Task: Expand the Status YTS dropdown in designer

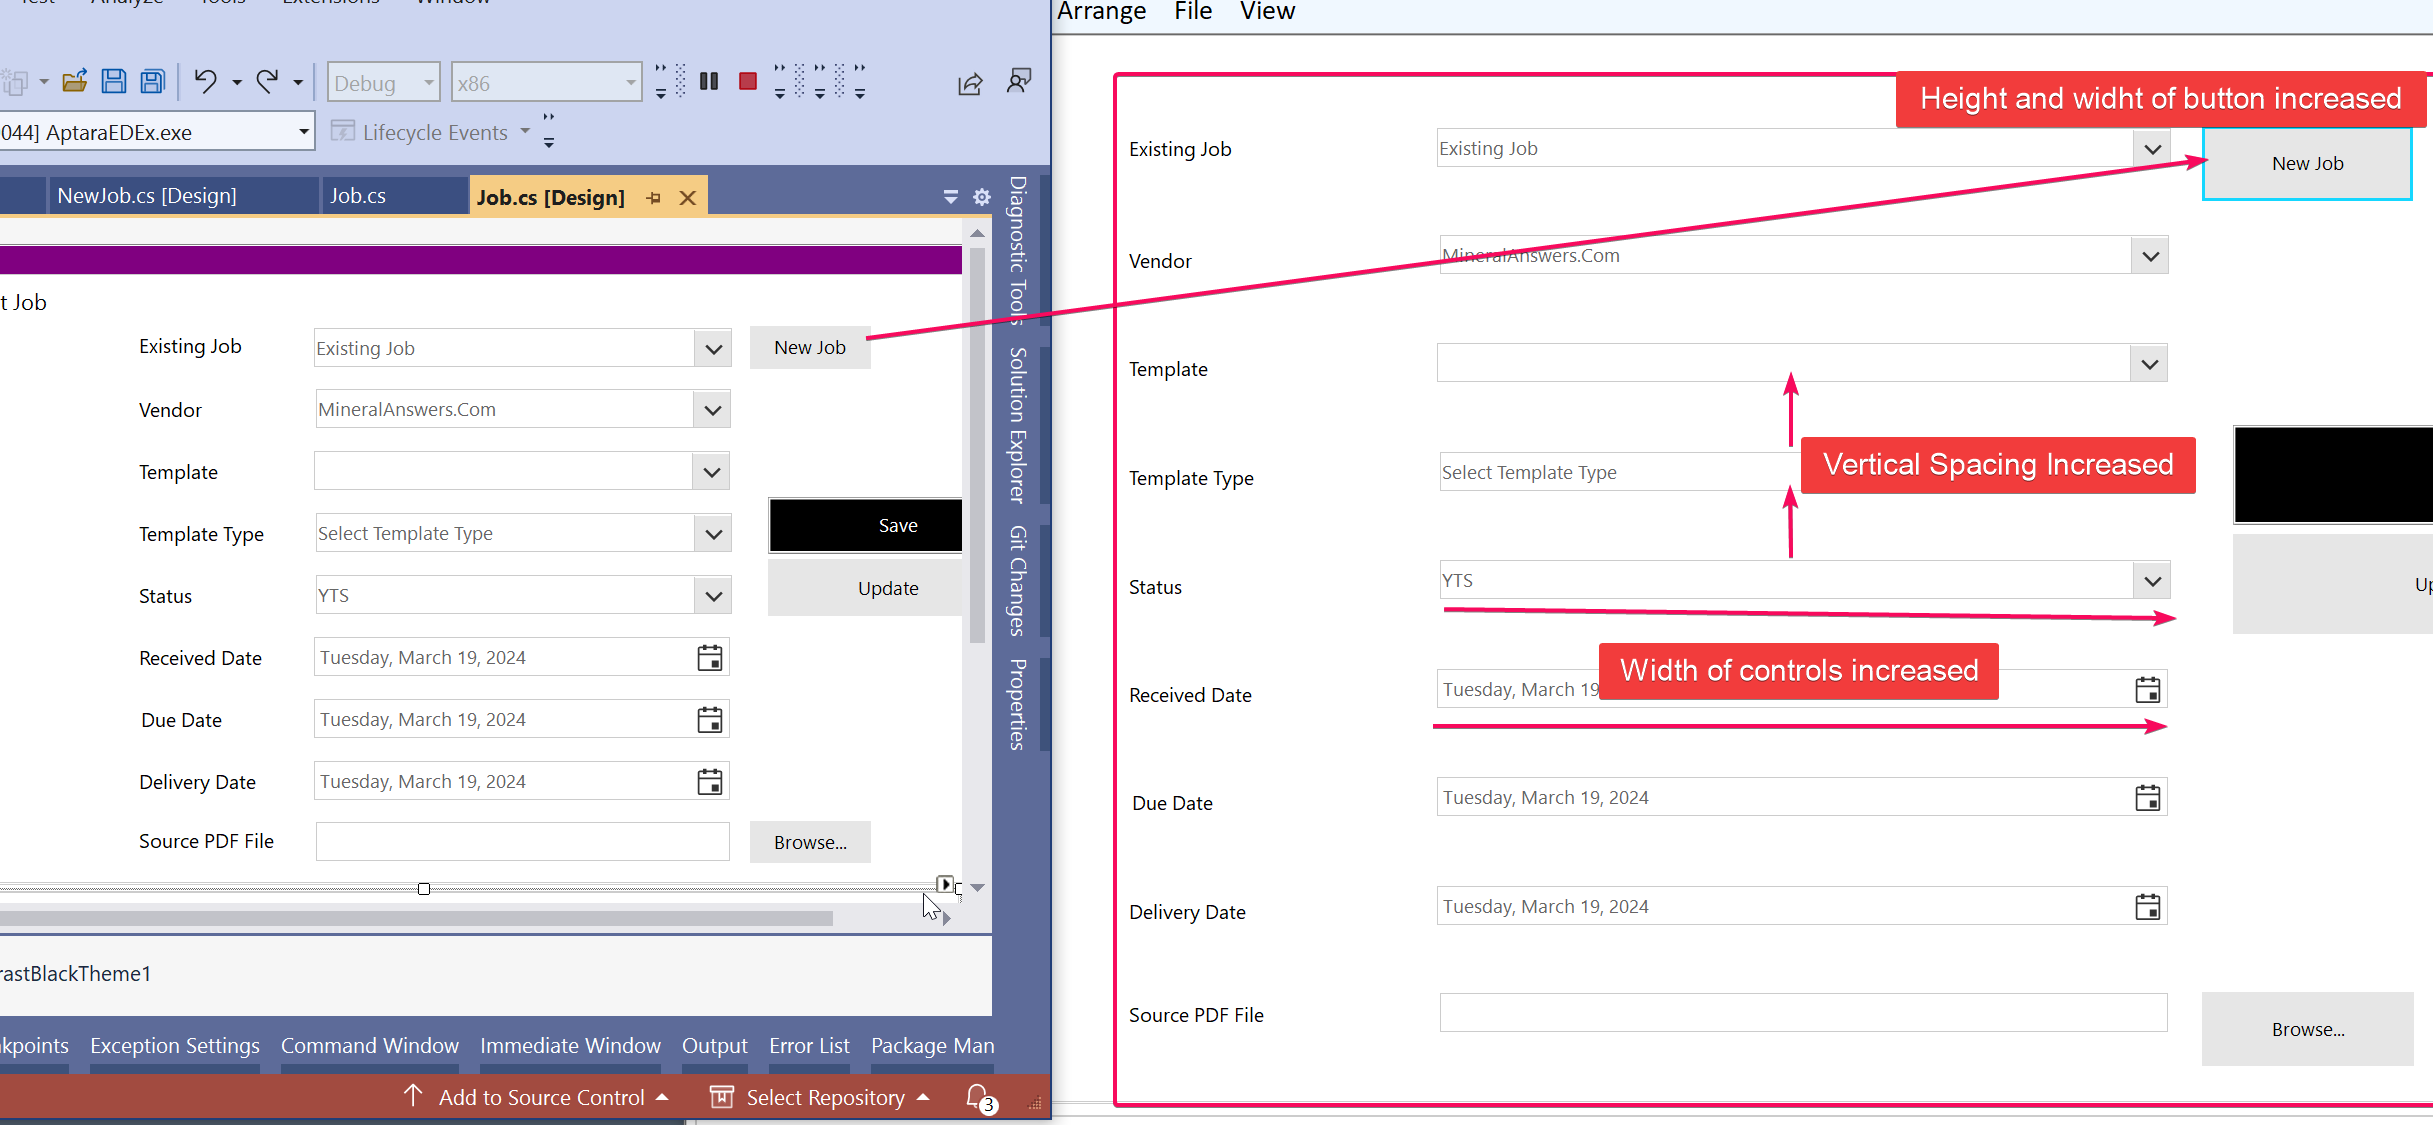Action: click(713, 596)
